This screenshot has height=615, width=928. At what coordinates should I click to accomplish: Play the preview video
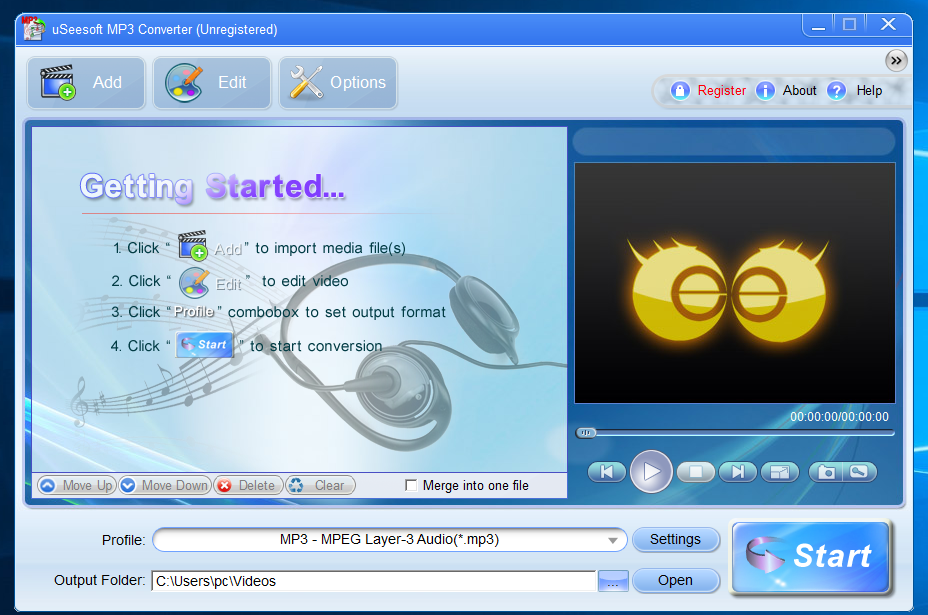[x=651, y=472]
